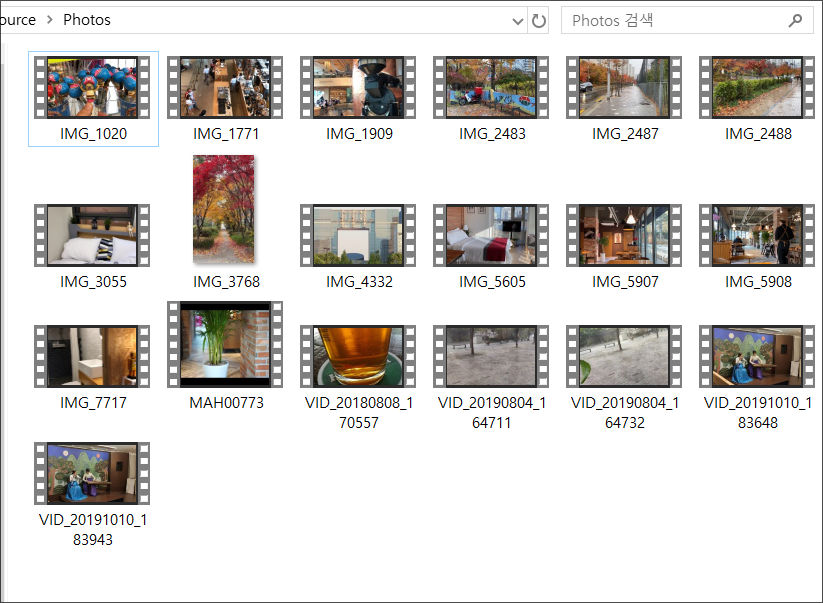
Task: Focus the Photos search box
Action: (x=687, y=20)
